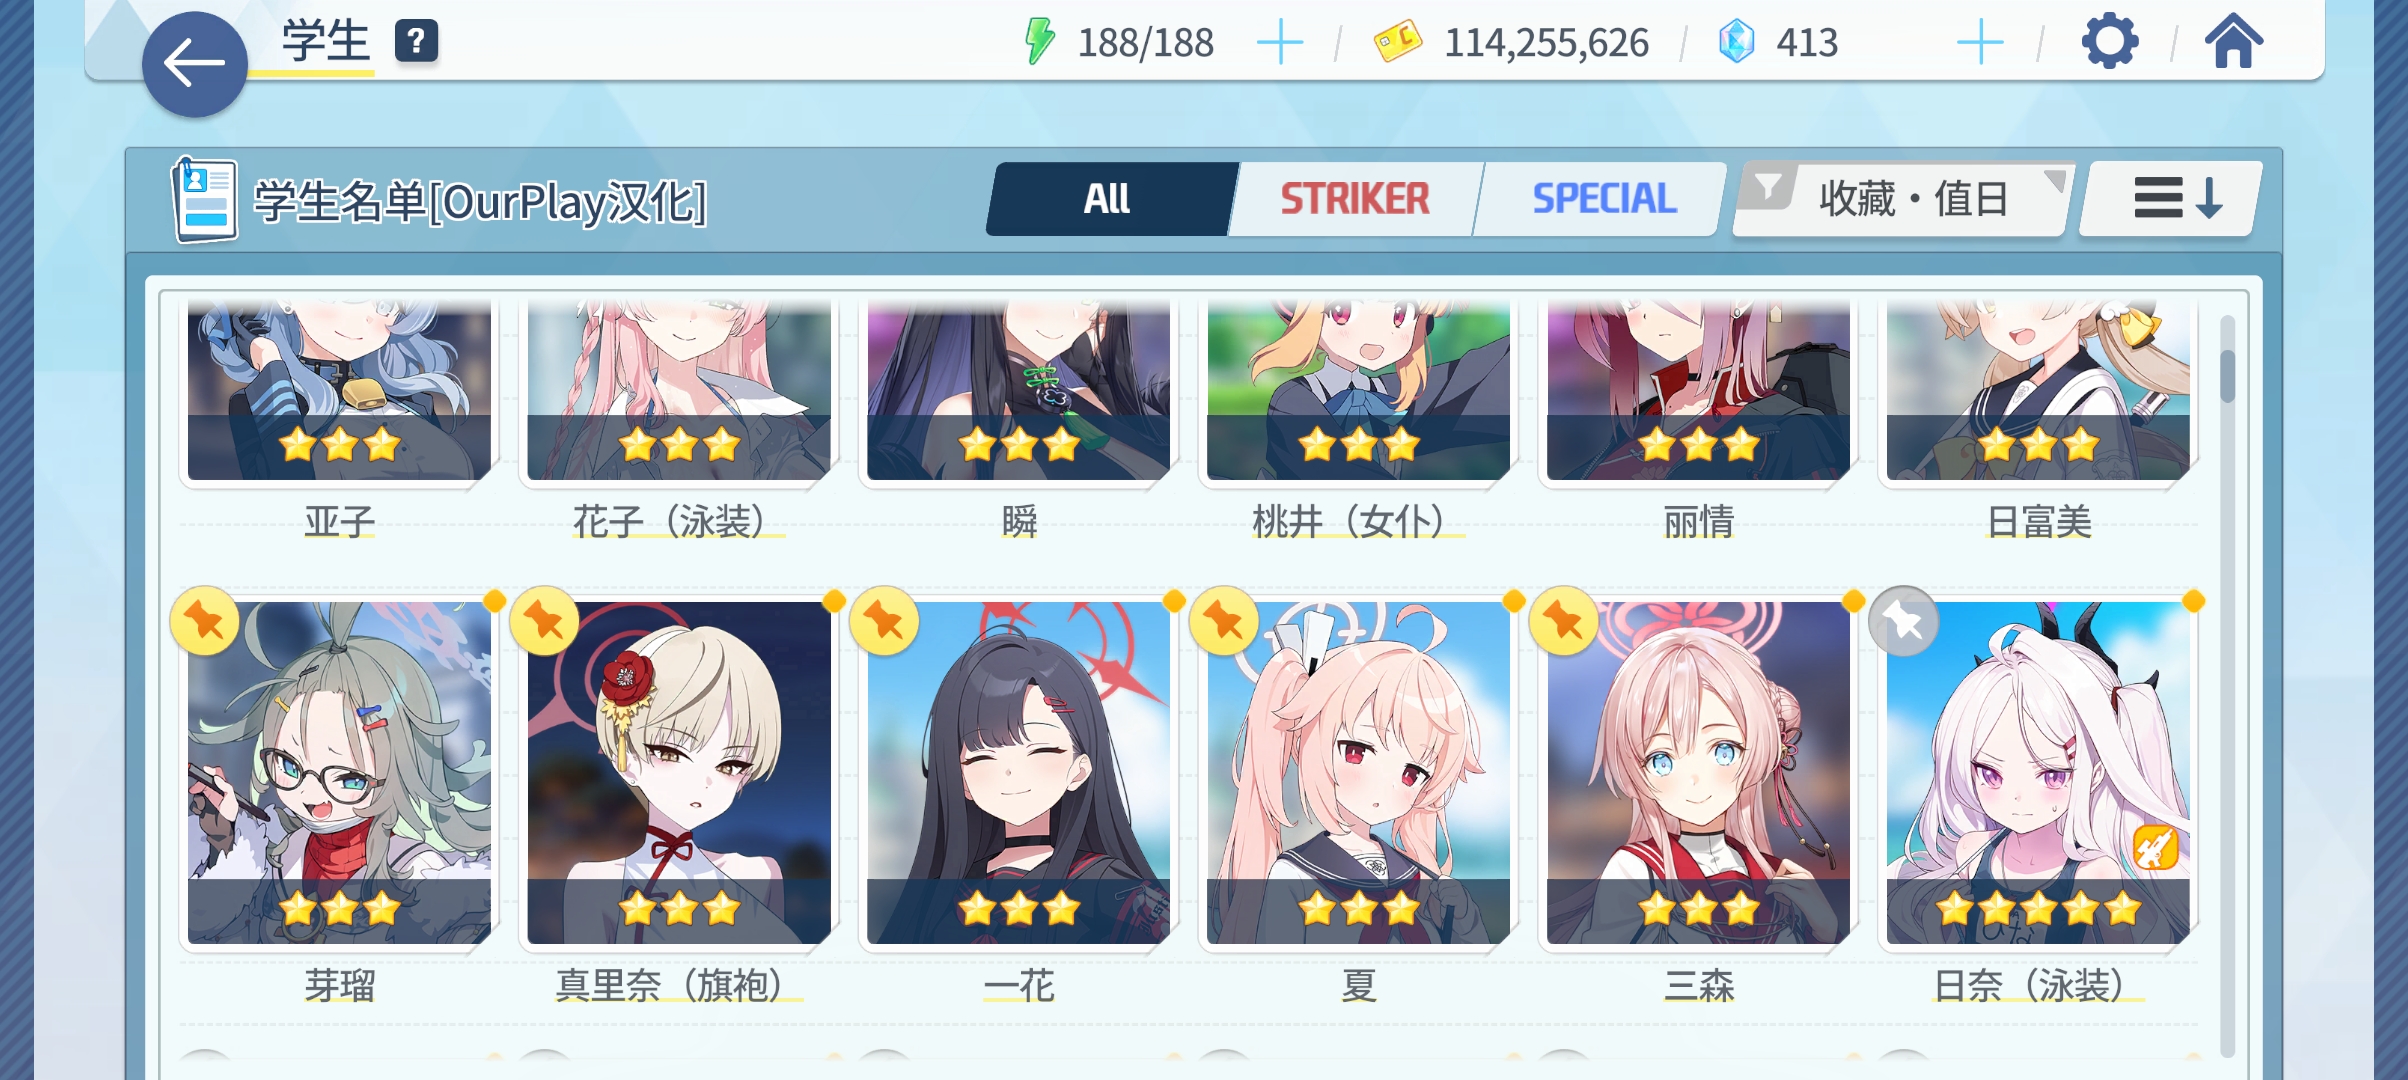Open the question mark help icon
2408x1080 pixels.
pyautogui.click(x=416, y=41)
